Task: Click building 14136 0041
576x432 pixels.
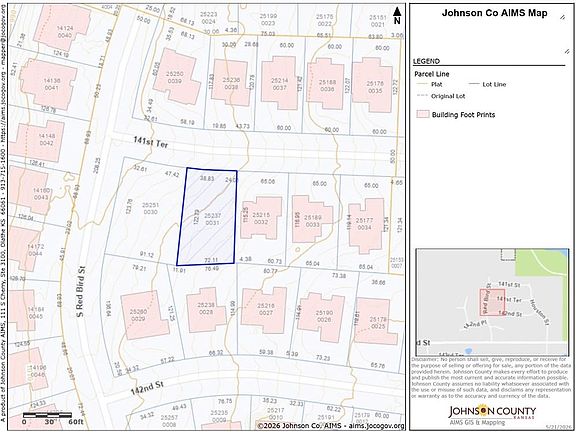Action: click(x=48, y=84)
